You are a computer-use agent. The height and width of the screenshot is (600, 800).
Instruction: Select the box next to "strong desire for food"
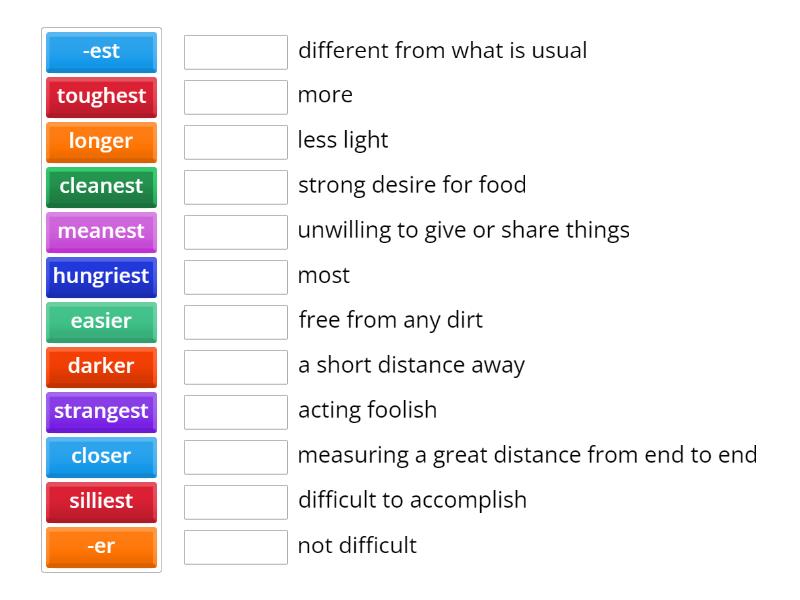(x=235, y=187)
